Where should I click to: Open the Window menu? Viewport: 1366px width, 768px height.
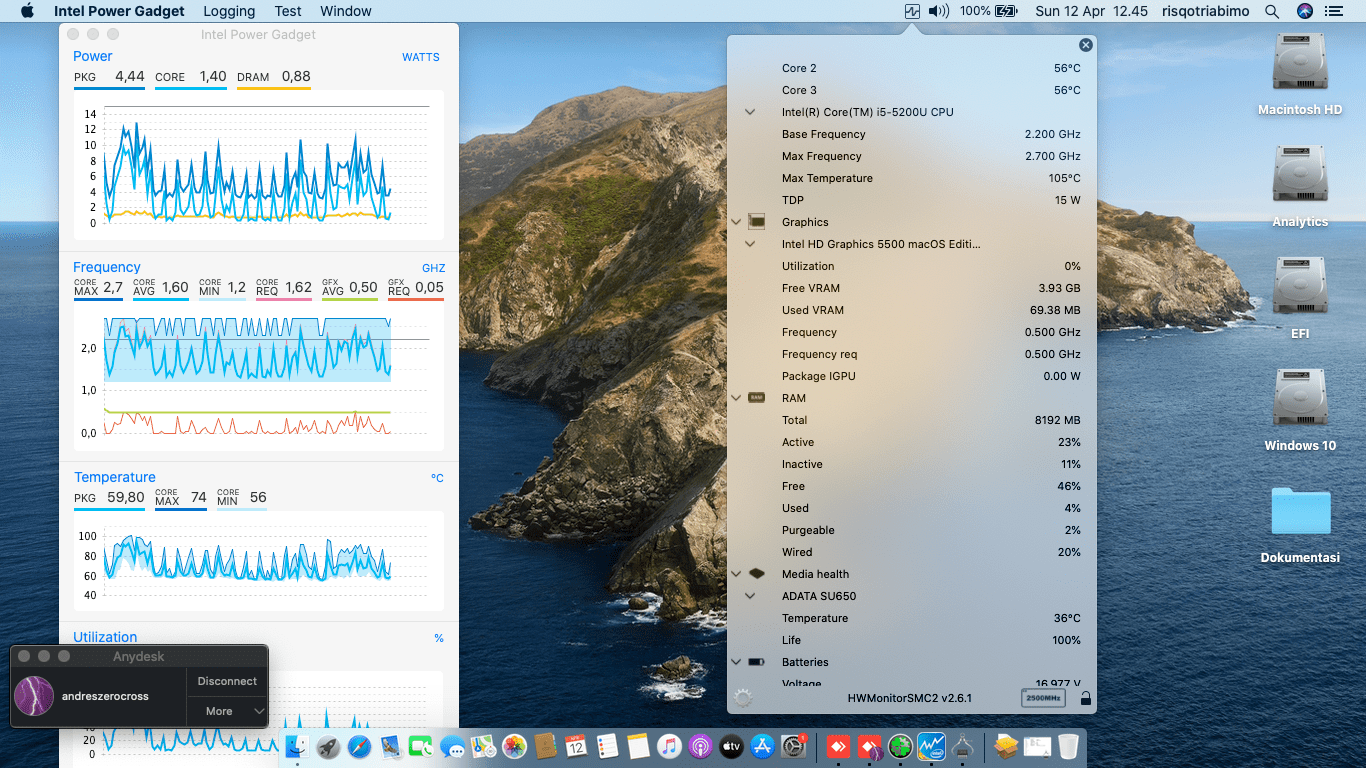click(x=346, y=11)
